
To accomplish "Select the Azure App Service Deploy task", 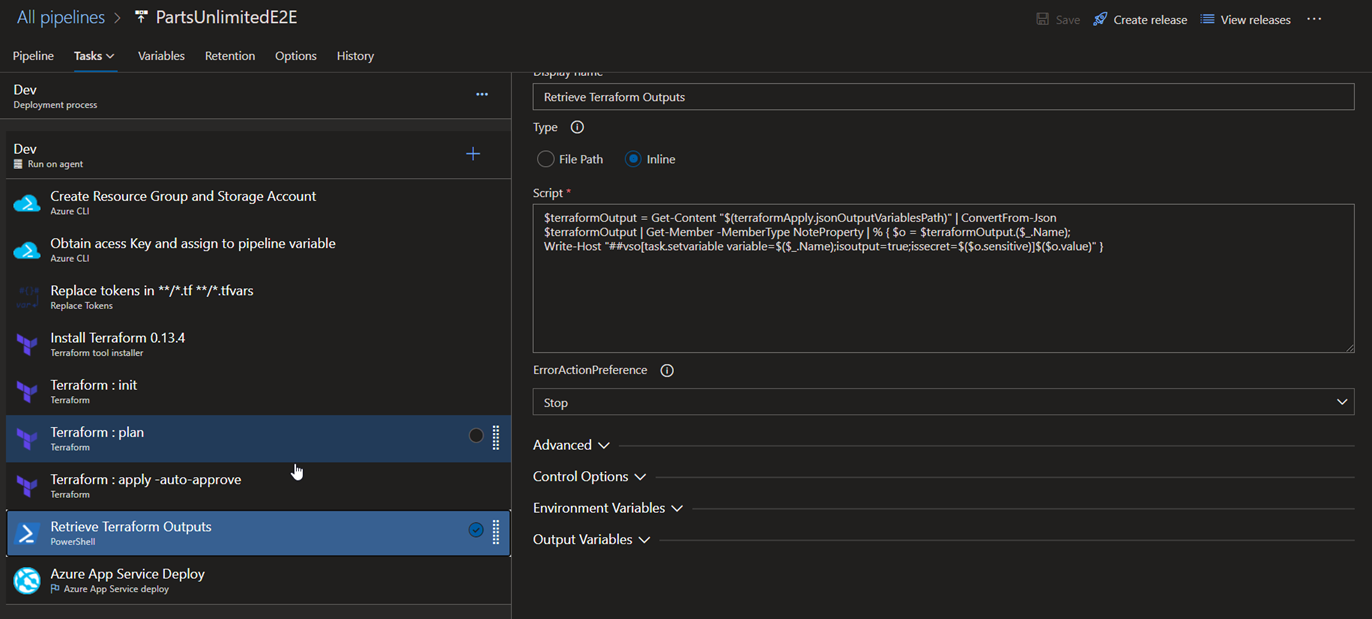I will click(258, 580).
